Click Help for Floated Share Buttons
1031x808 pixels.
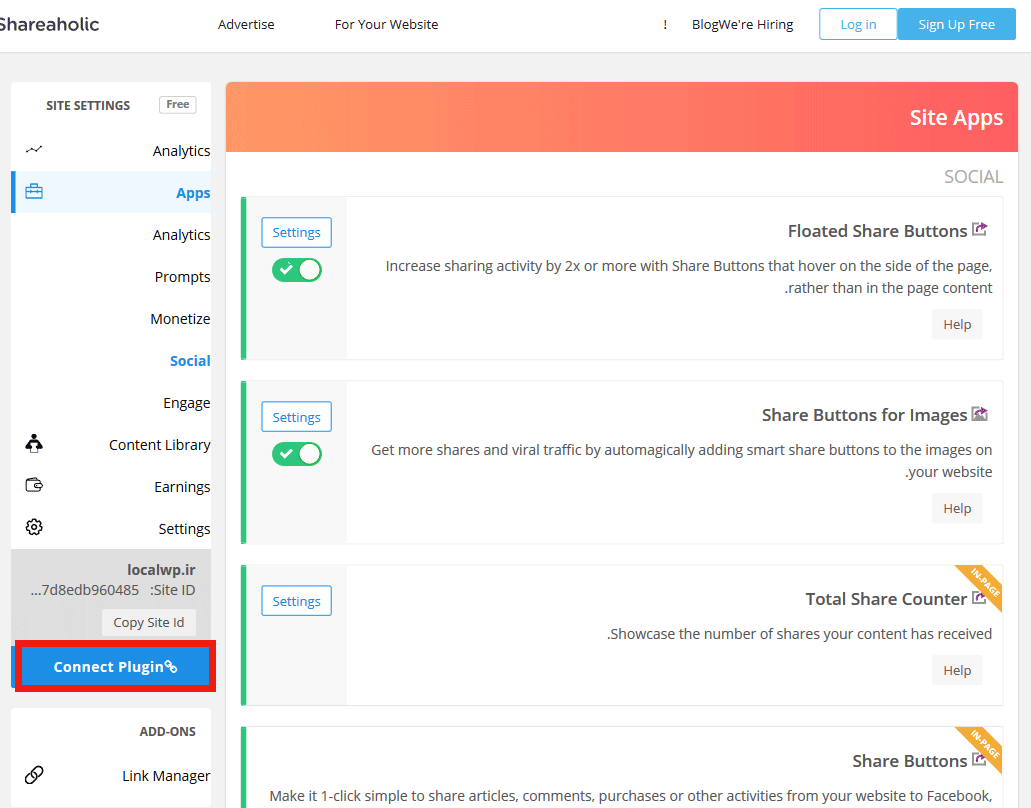[x=957, y=324]
